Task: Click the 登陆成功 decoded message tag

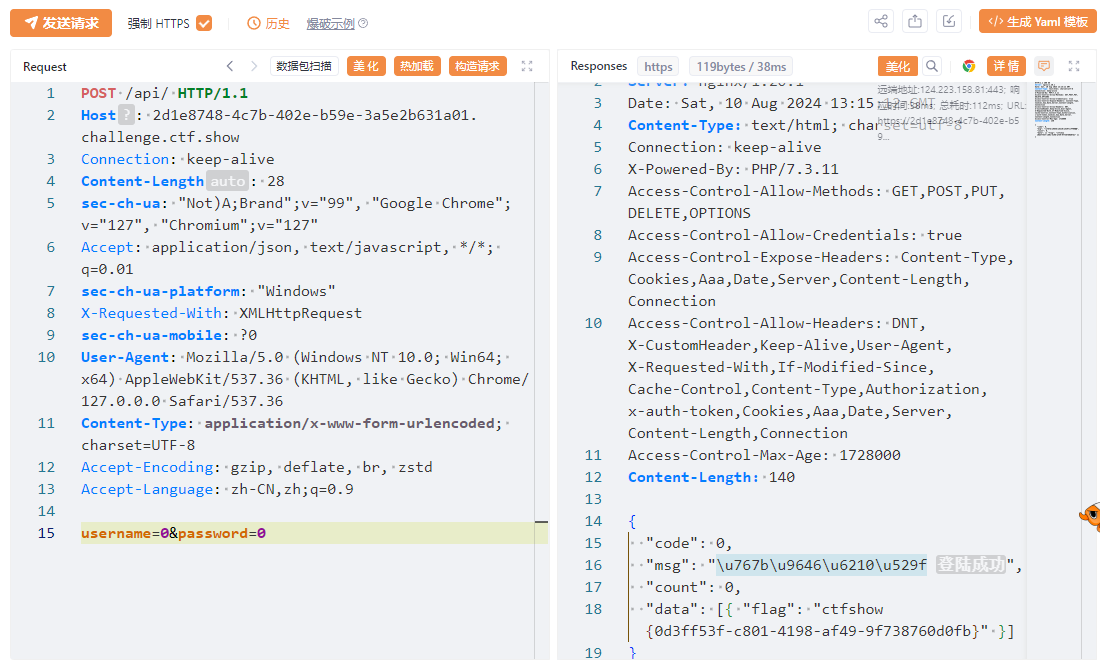Action: pyautogui.click(x=971, y=564)
